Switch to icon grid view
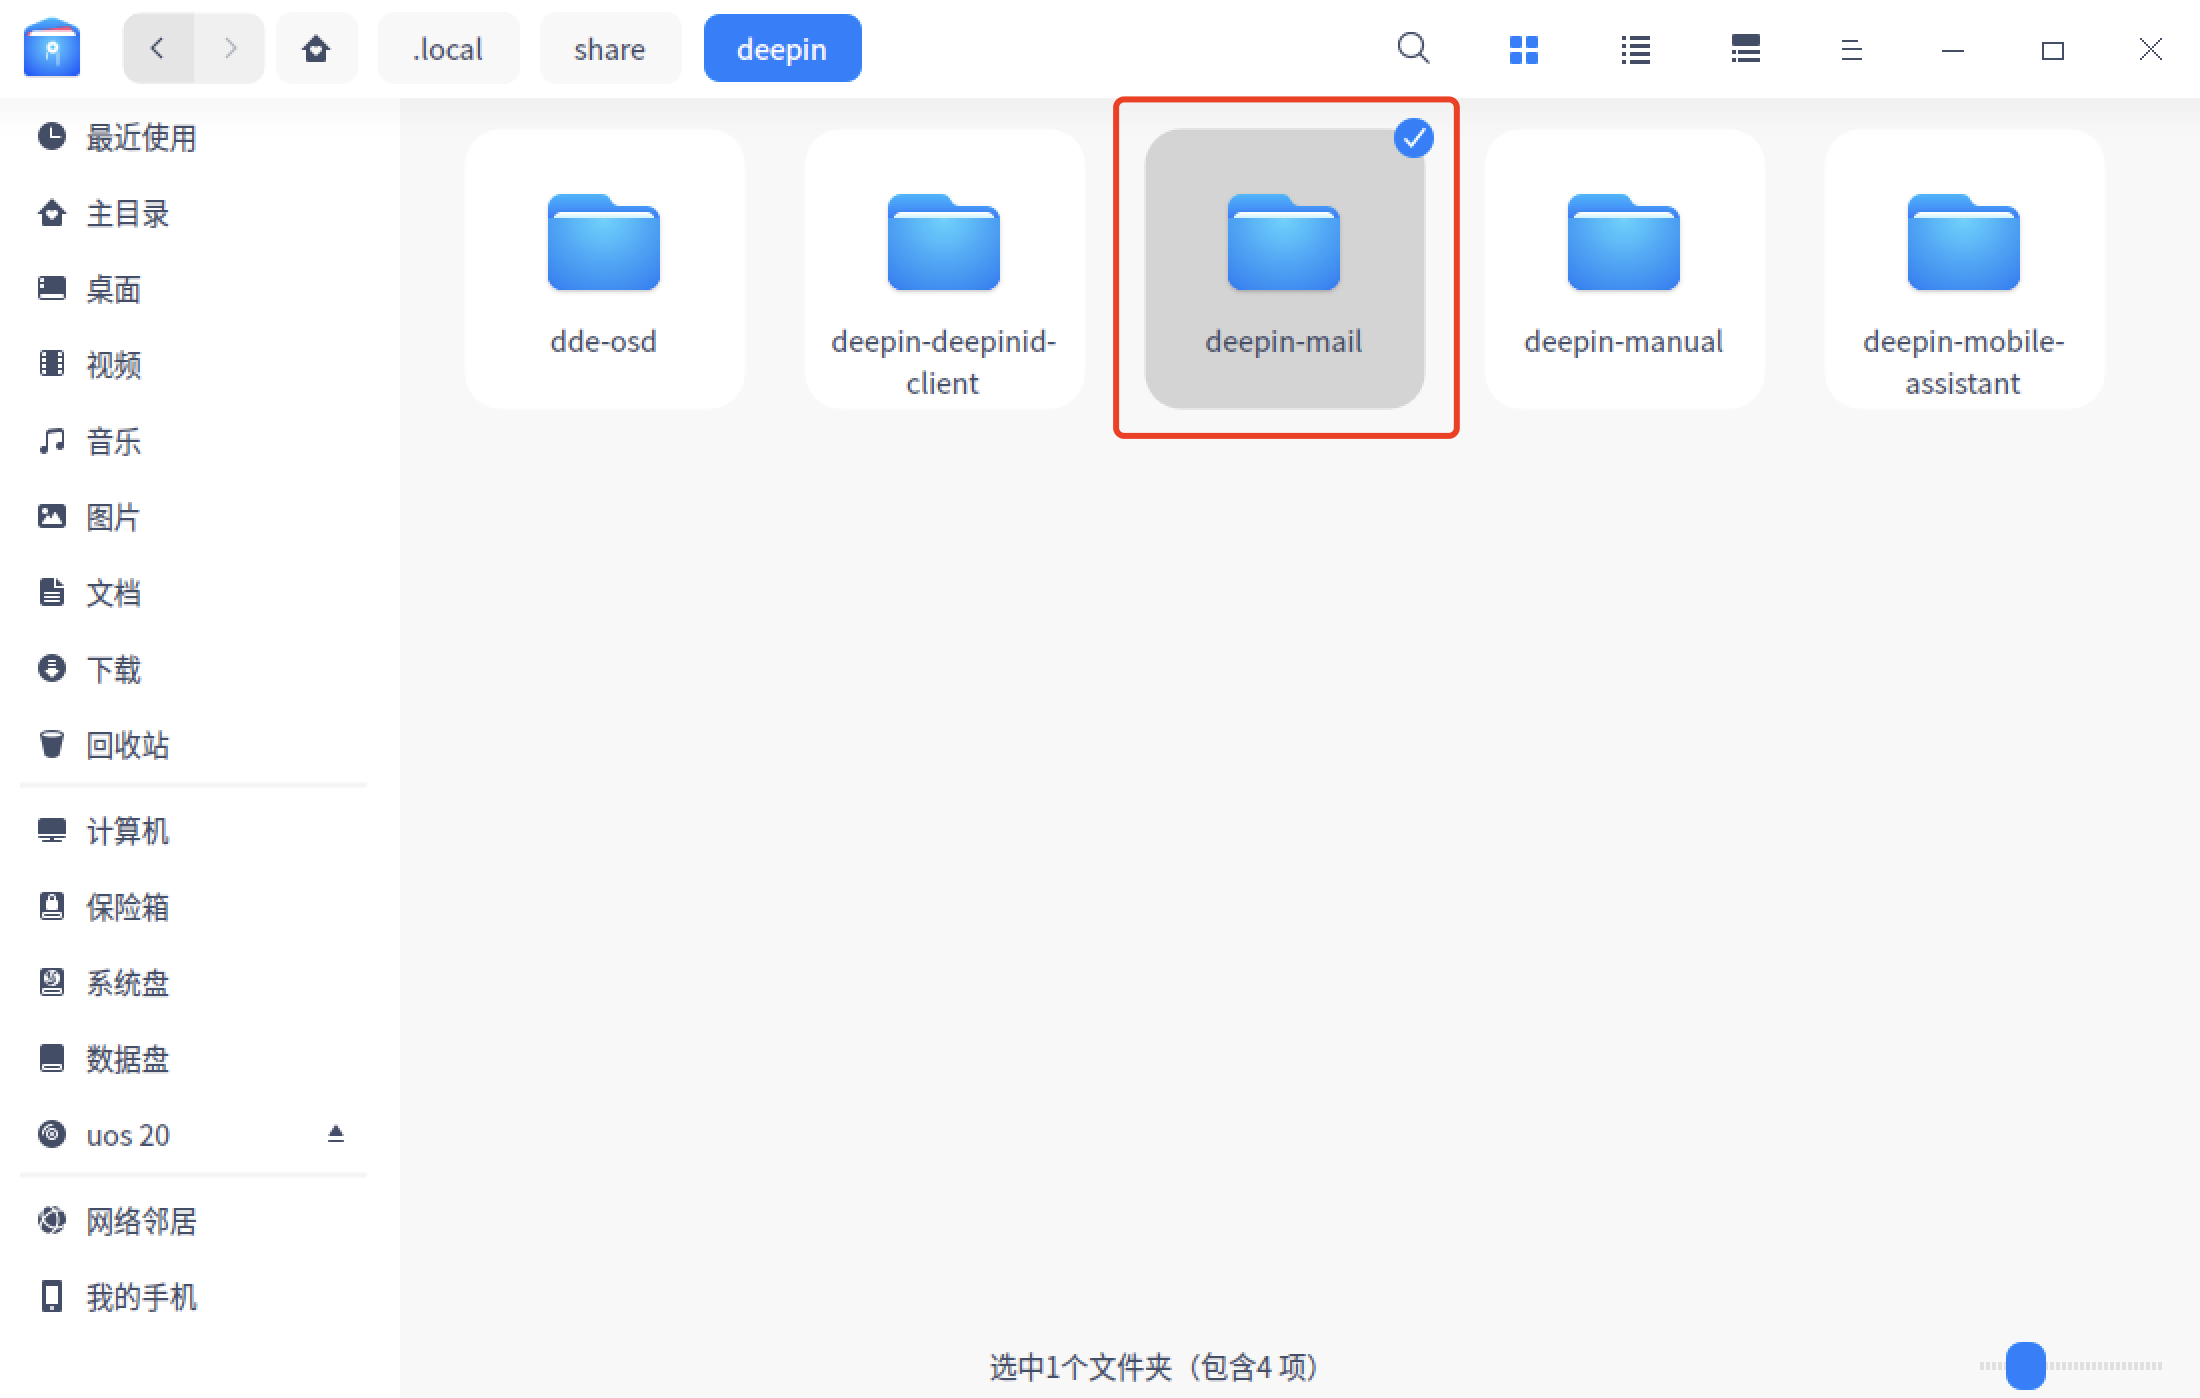Screen dimensions: 2200x1398 [x=1523, y=49]
